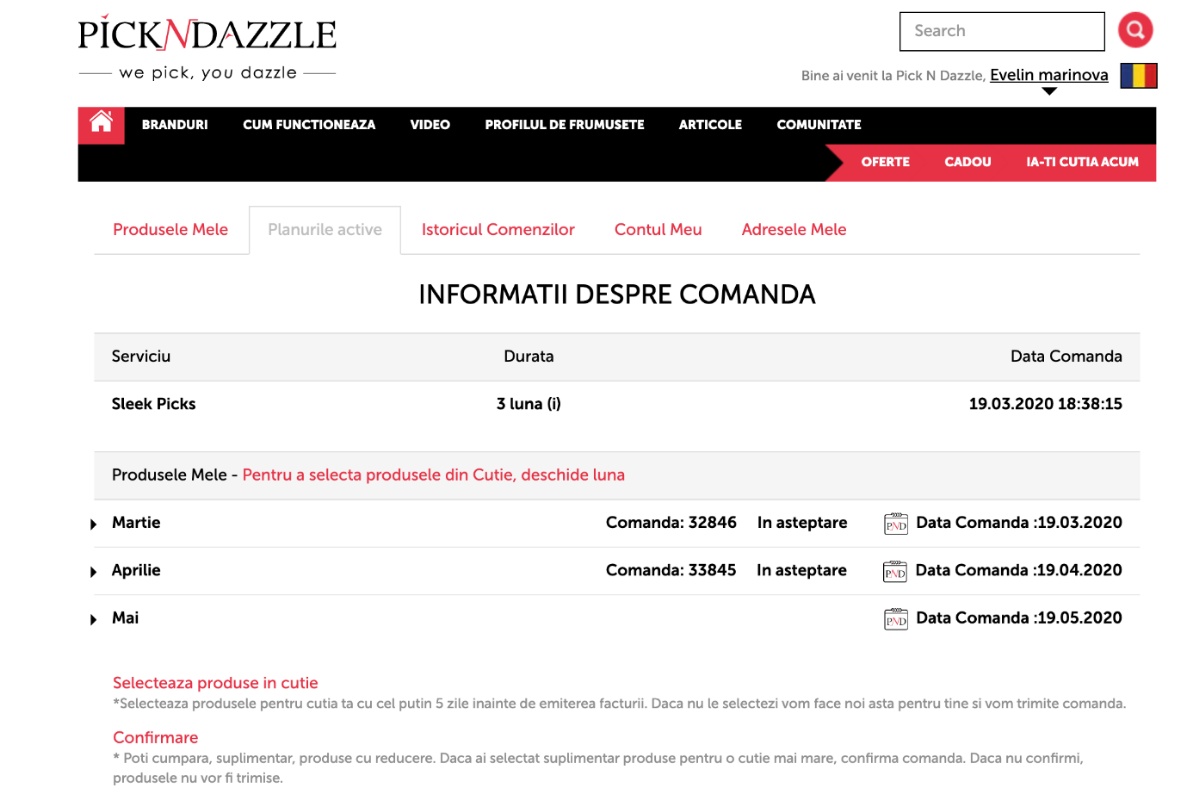
Task: Click the ARTICOLE menu item
Action: 710,125
